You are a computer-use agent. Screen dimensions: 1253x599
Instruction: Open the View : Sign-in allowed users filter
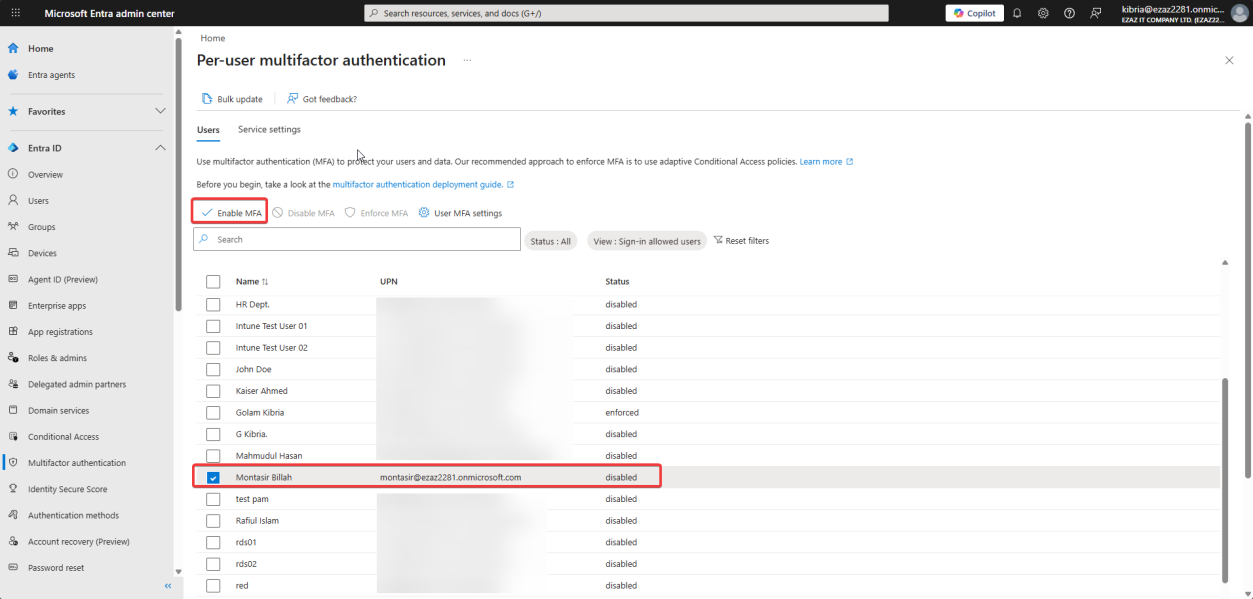click(x=647, y=241)
